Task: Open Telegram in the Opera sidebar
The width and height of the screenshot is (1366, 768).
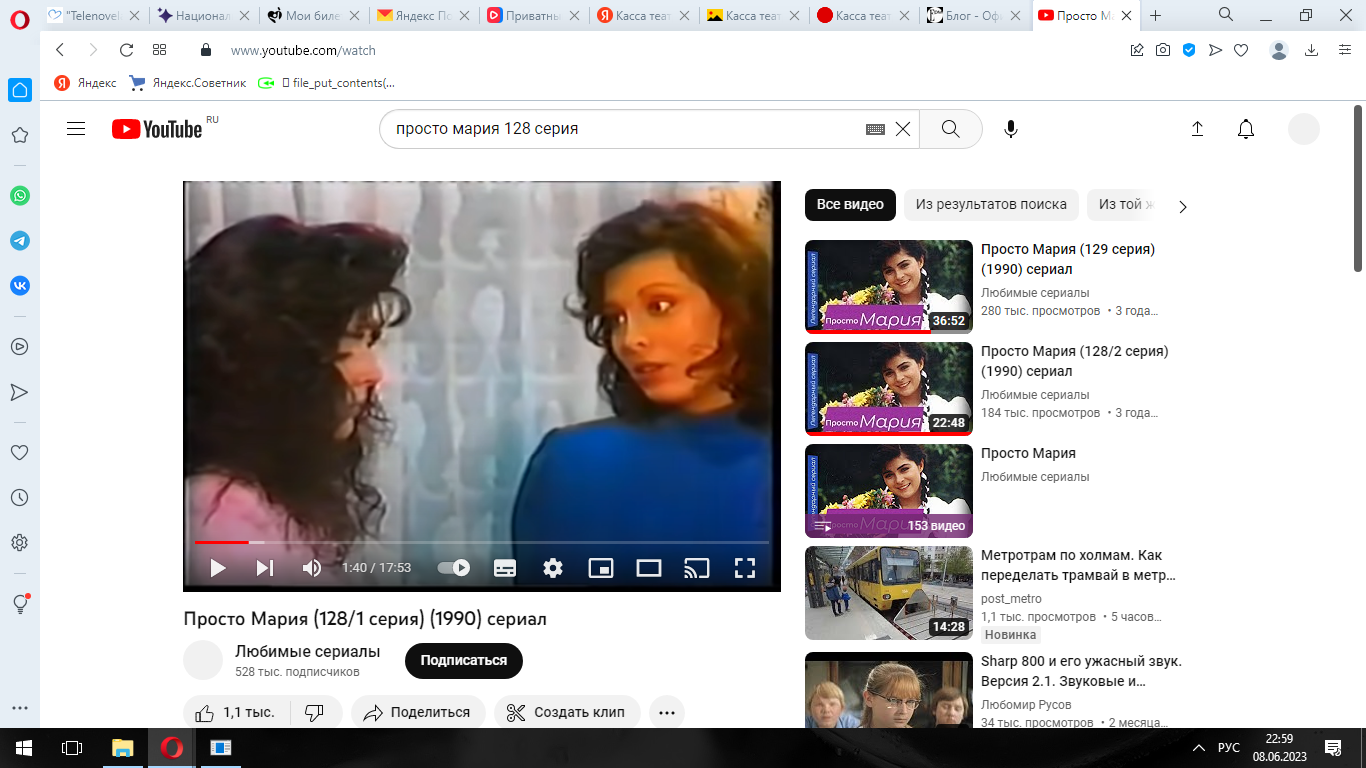Action: [x=20, y=241]
